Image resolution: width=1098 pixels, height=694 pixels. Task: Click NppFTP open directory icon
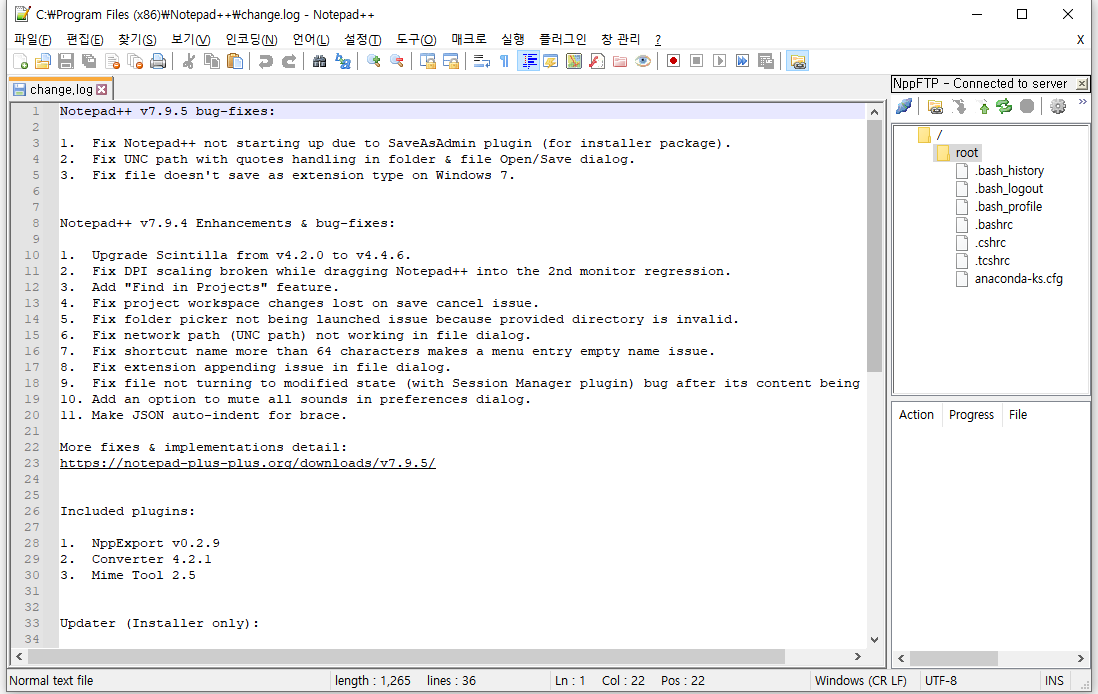[x=935, y=106]
